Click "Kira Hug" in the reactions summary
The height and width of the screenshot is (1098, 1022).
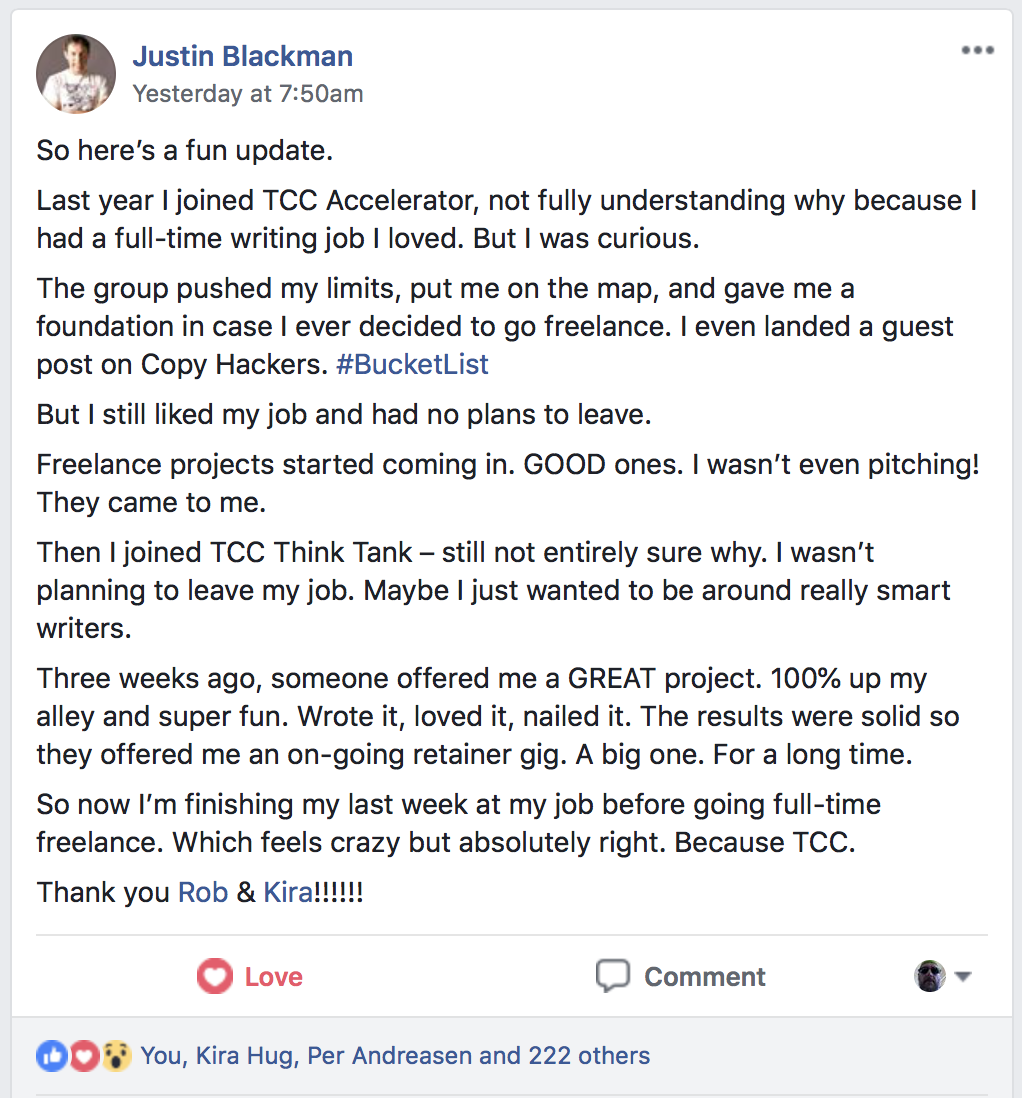coord(244,1056)
